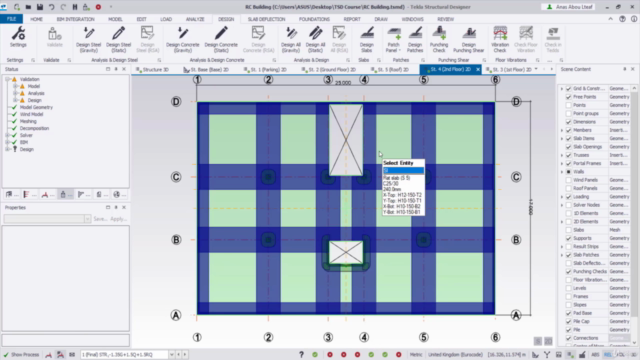Open the FILE menu
Viewport: 640px width, 360px height.
click(11, 19)
